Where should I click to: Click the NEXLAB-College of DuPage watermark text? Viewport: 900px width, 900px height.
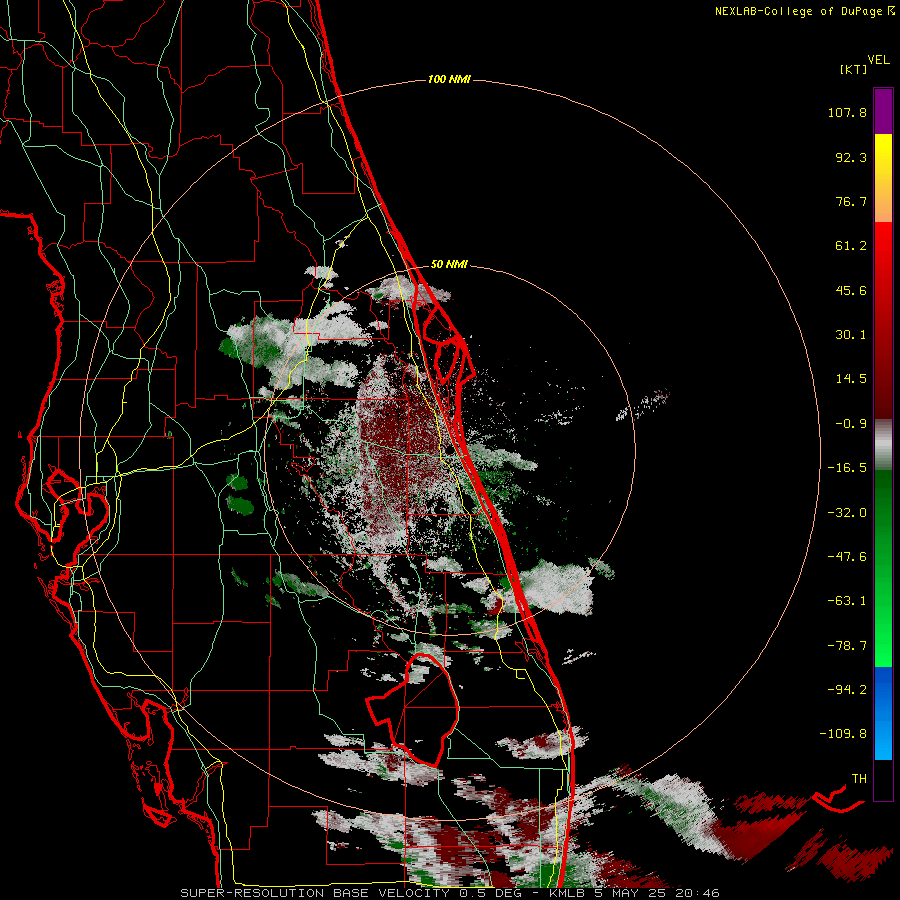coord(805,11)
